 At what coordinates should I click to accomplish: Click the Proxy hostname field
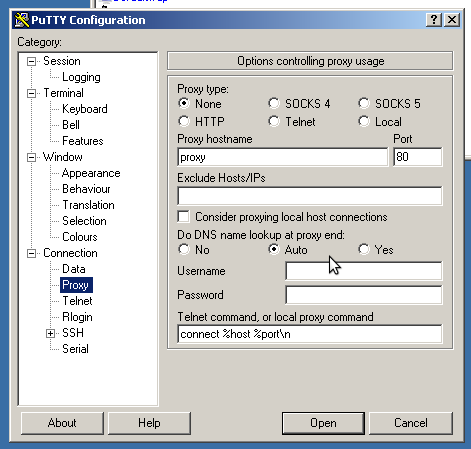click(x=283, y=157)
